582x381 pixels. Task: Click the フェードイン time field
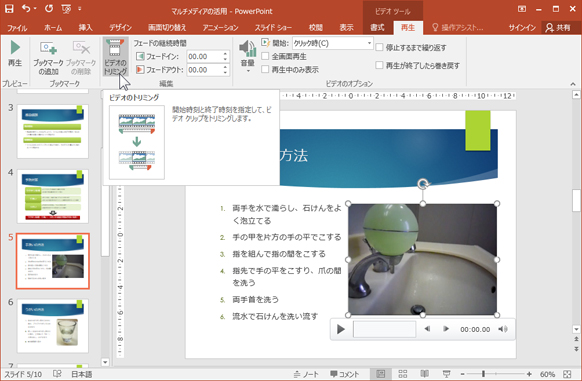tap(204, 56)
